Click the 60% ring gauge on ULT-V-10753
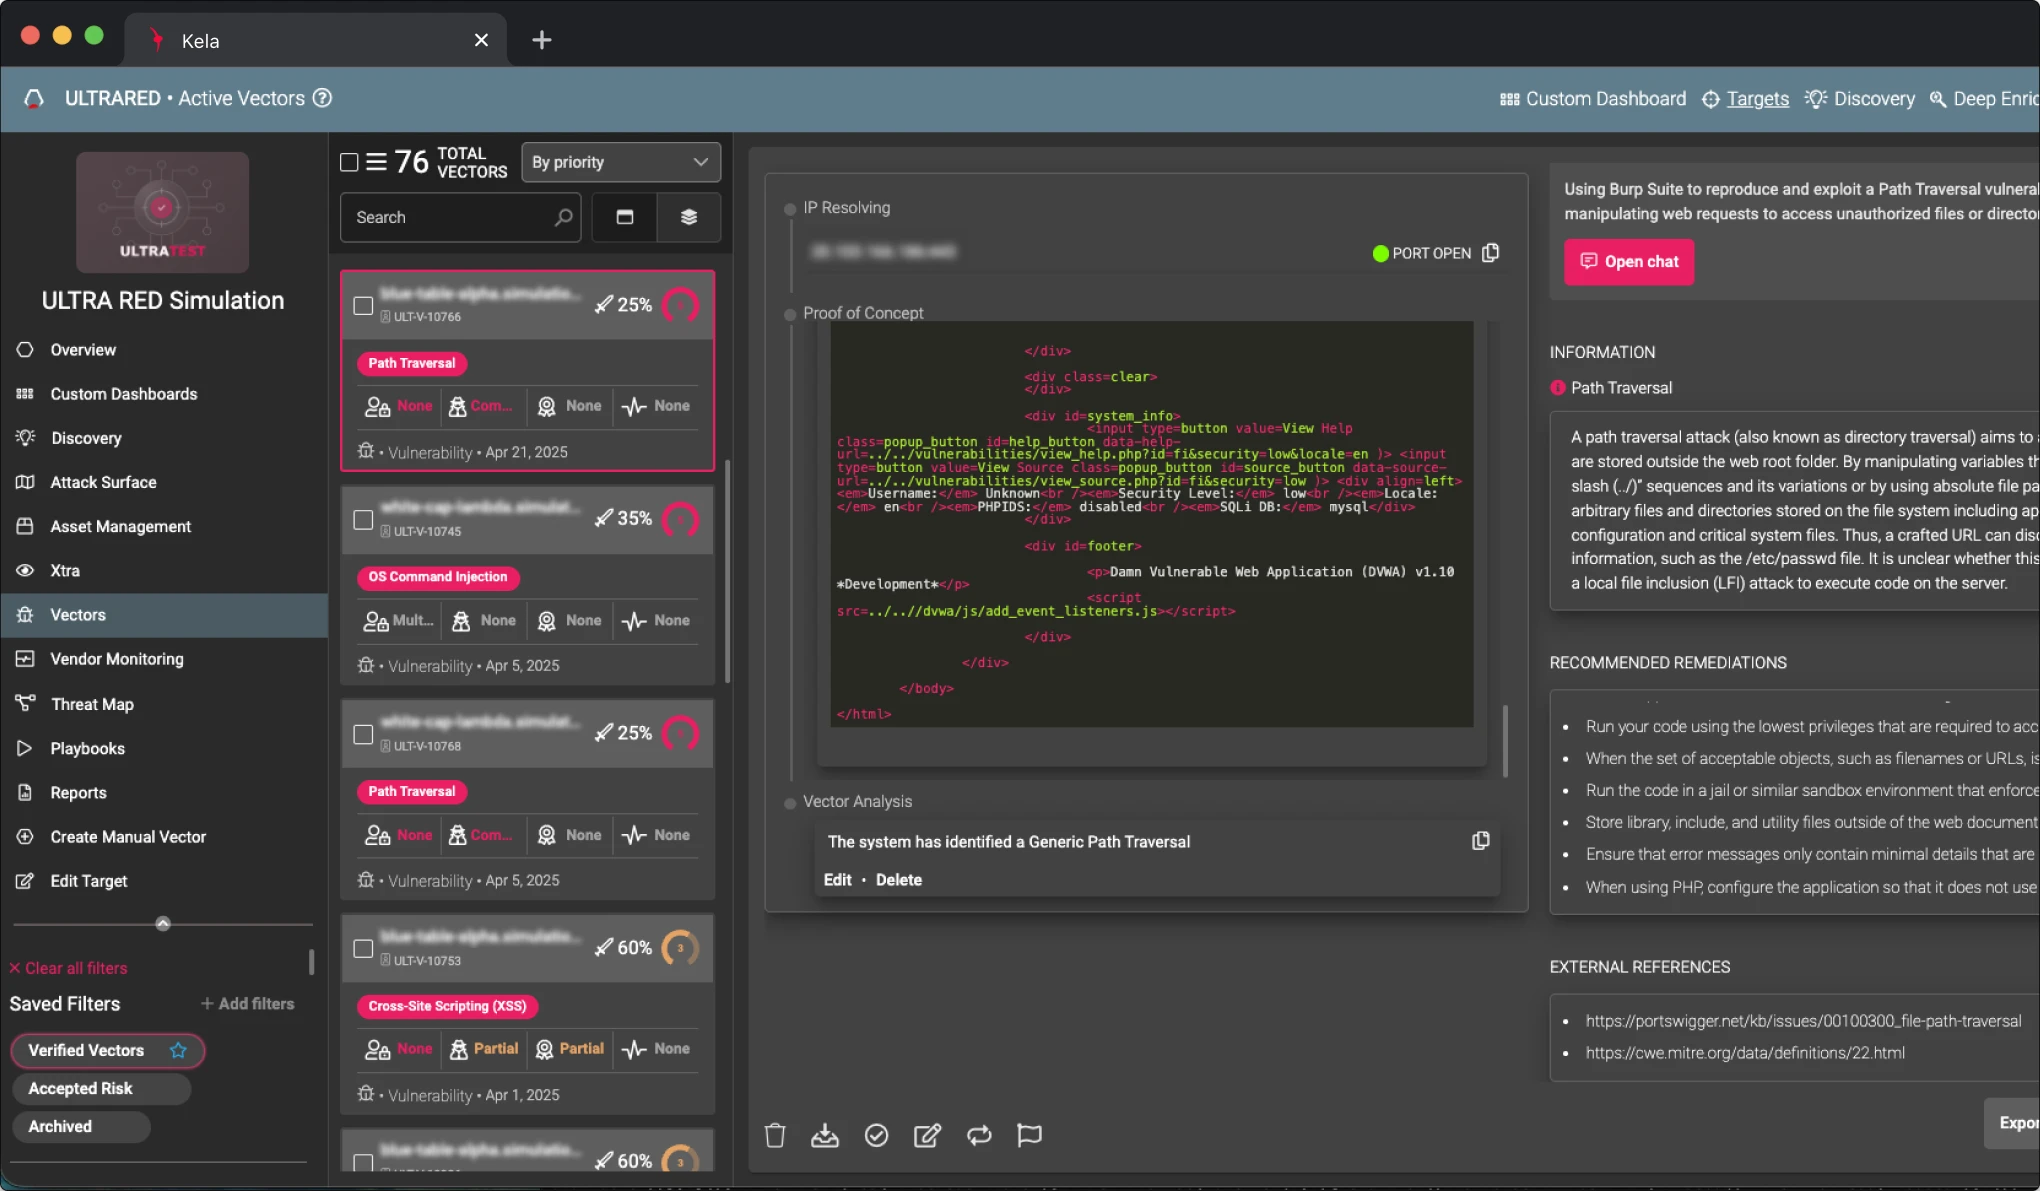The height and width of the screenshot is (1191, 2040). pyautogui.click(x=681, y=948)
